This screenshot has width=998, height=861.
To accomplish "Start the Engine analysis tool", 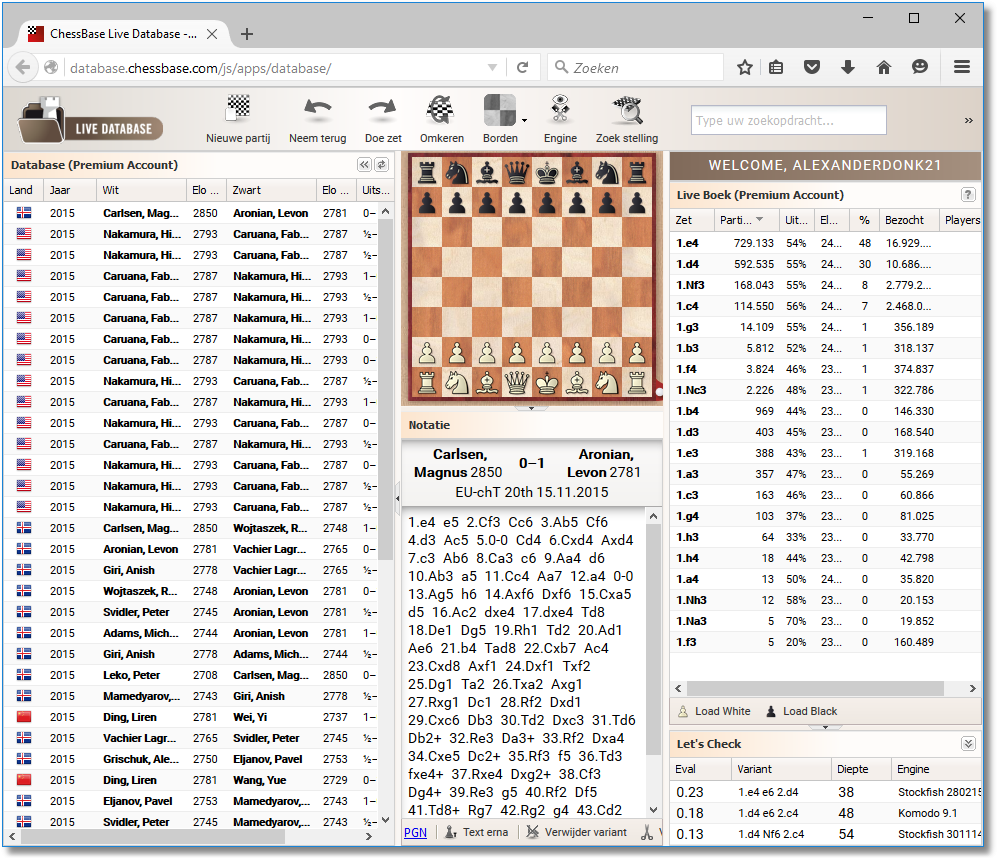I will pos(560,118).
